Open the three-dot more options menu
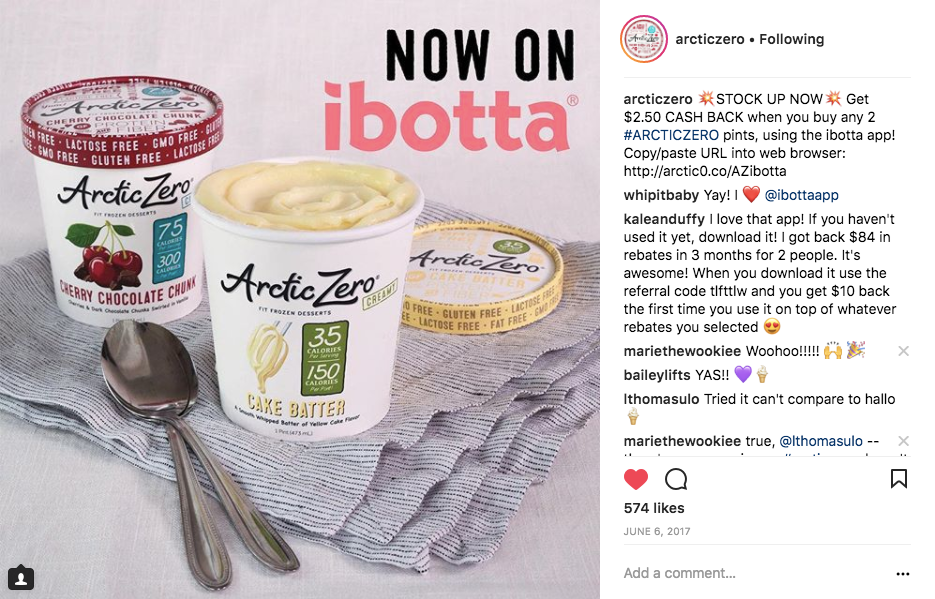 click(x=903, y=573)
